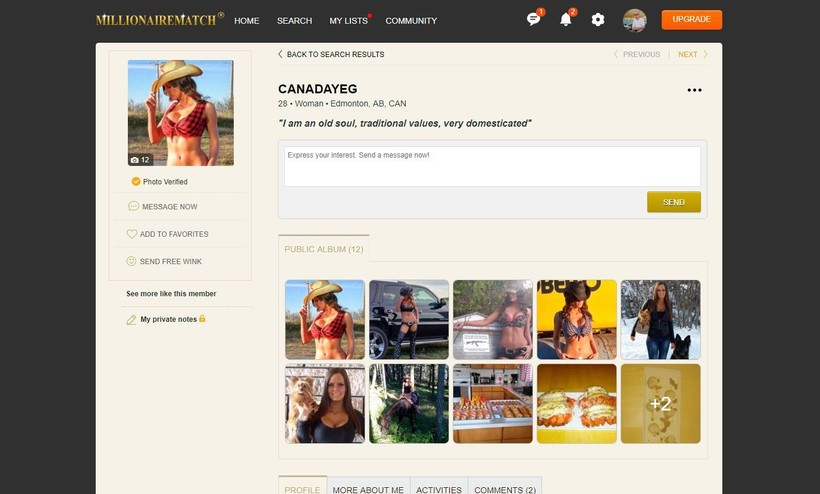Viewport: 820px width, 494px height.
Task: Click See more like this member
Action: coord(171,294)
